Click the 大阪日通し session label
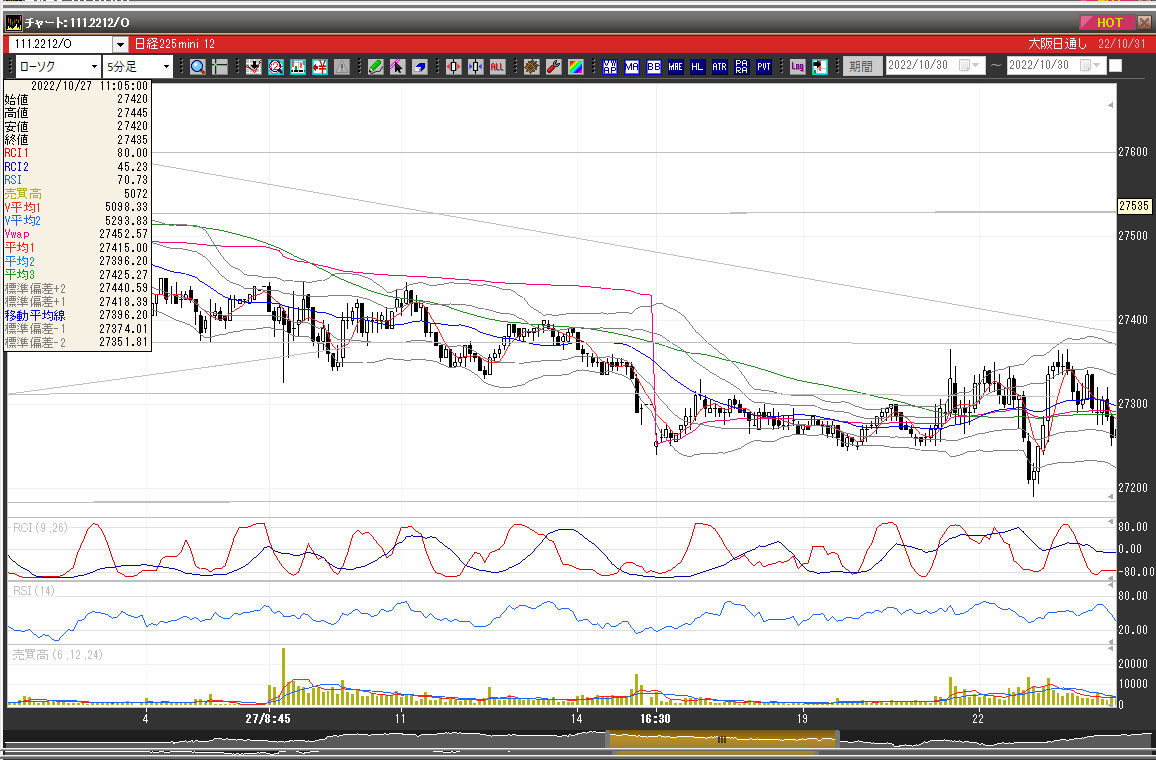This screenshot has width=1156, height=760. [1057, 44]
